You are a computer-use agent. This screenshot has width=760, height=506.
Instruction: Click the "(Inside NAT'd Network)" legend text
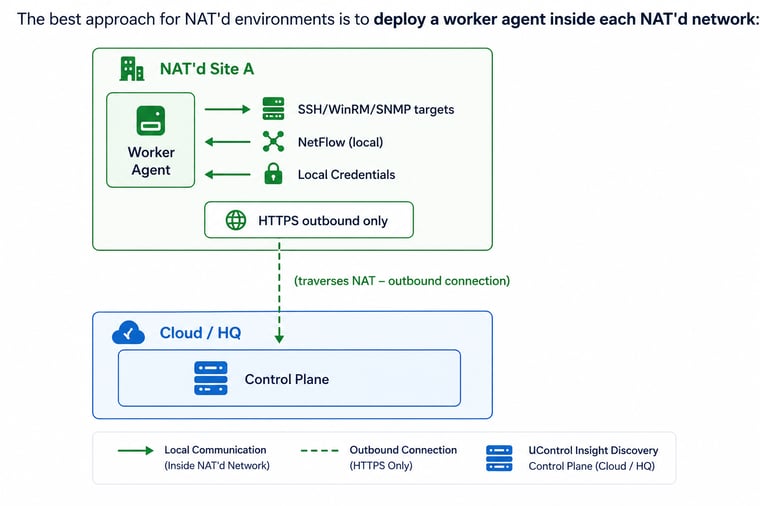(x=217, y=466)
